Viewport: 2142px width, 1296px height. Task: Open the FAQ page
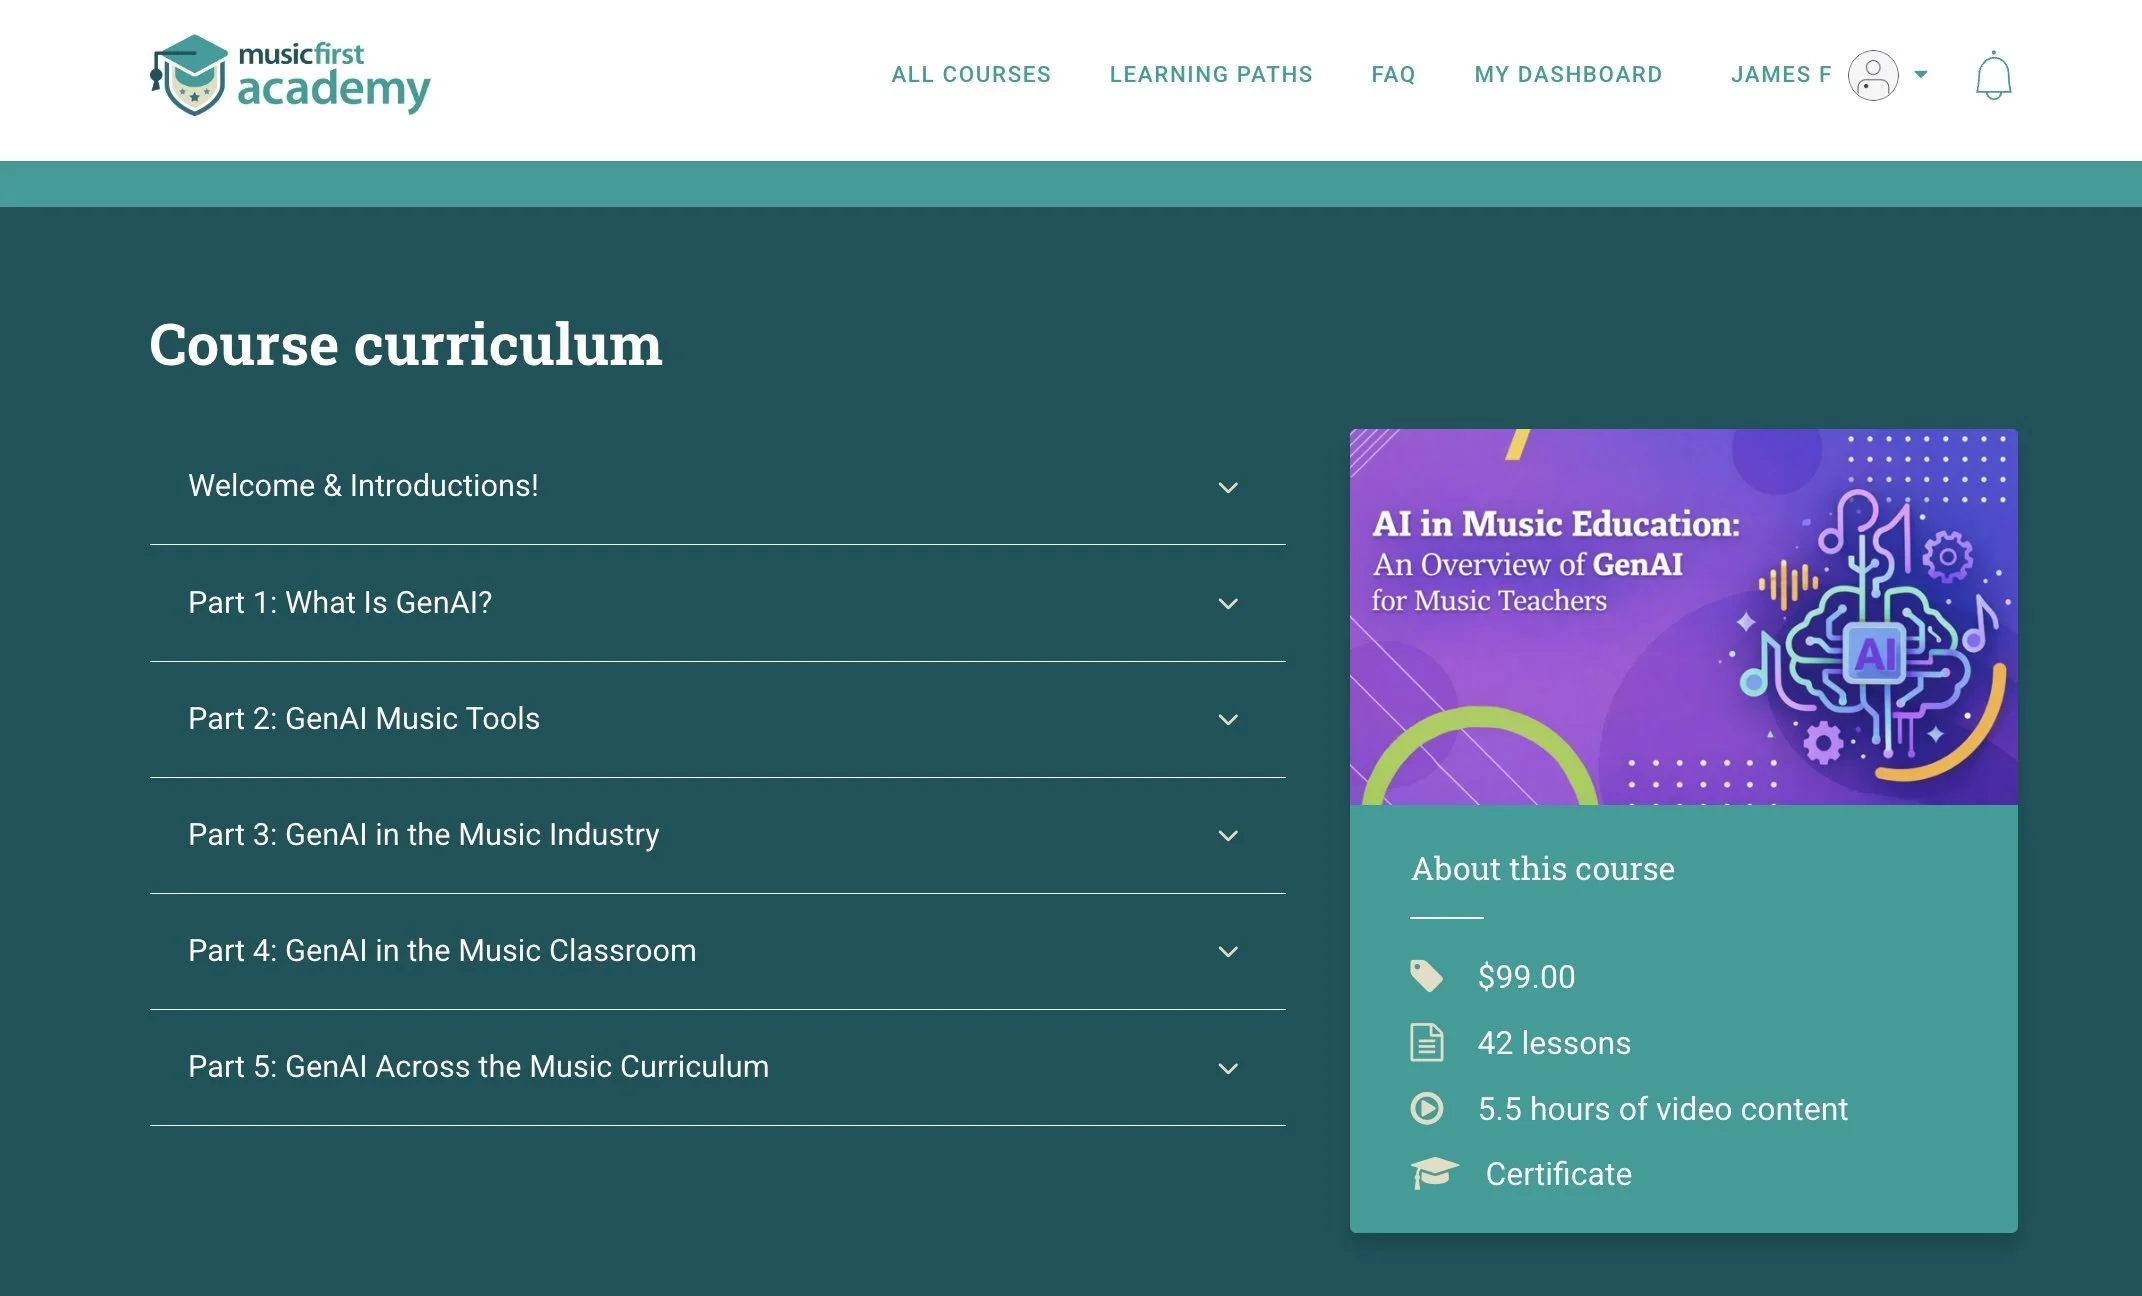click(x=1393, y=74)
